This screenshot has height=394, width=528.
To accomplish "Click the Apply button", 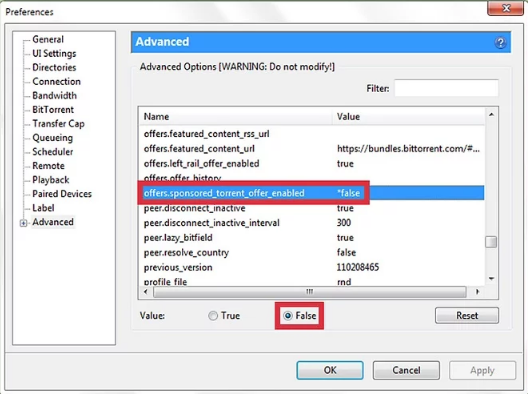I will (x=482, y=370).
